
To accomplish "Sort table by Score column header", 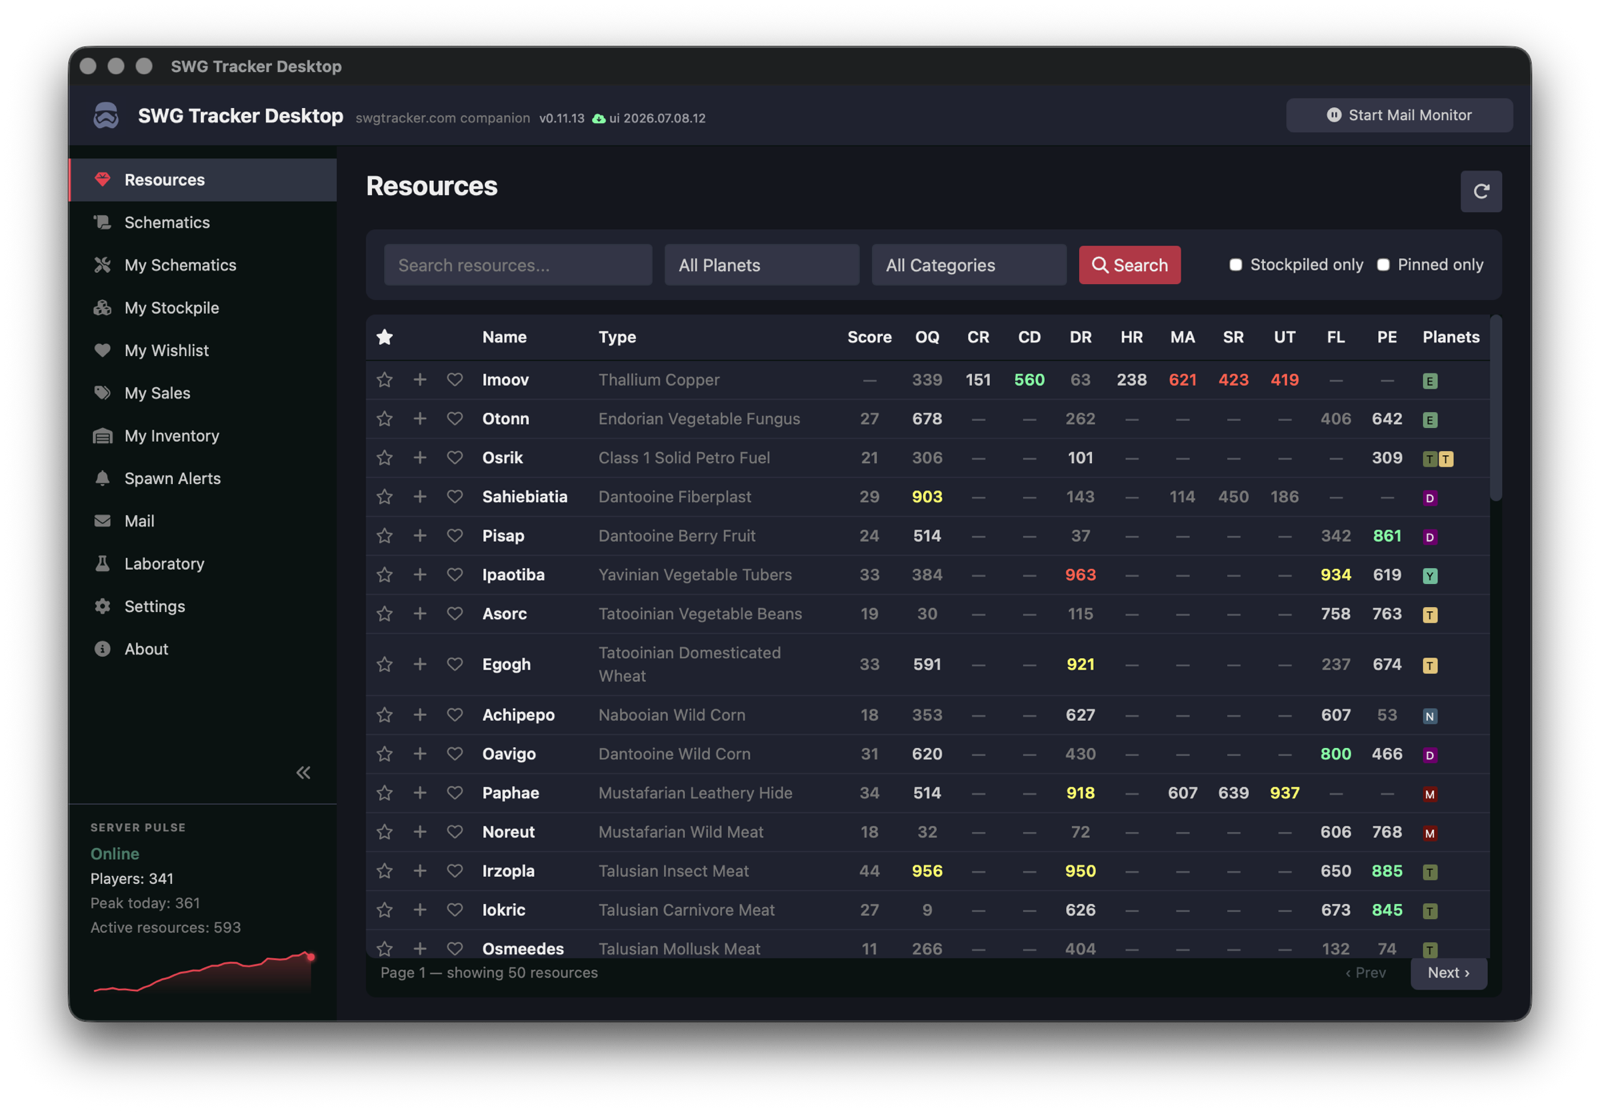I will click(x=869, y=337).
